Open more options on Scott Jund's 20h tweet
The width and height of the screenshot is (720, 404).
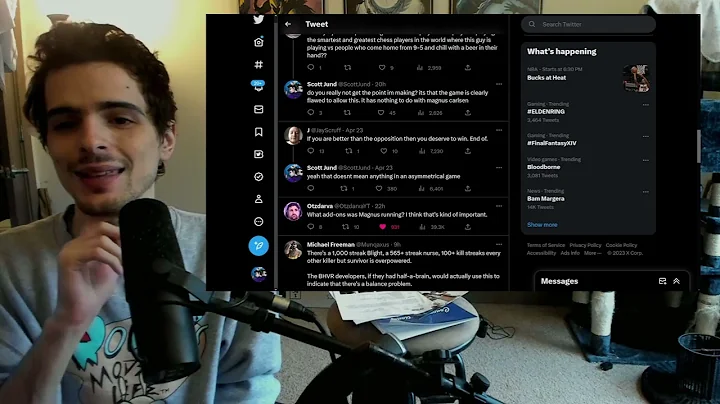pyautogui.click(x=499, y=84)
